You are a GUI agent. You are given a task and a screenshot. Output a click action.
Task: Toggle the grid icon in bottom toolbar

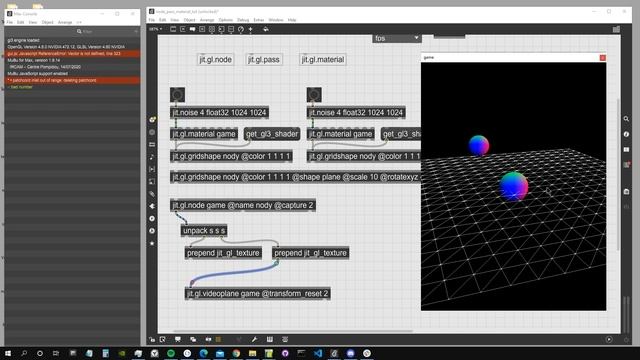pos(218,339)
